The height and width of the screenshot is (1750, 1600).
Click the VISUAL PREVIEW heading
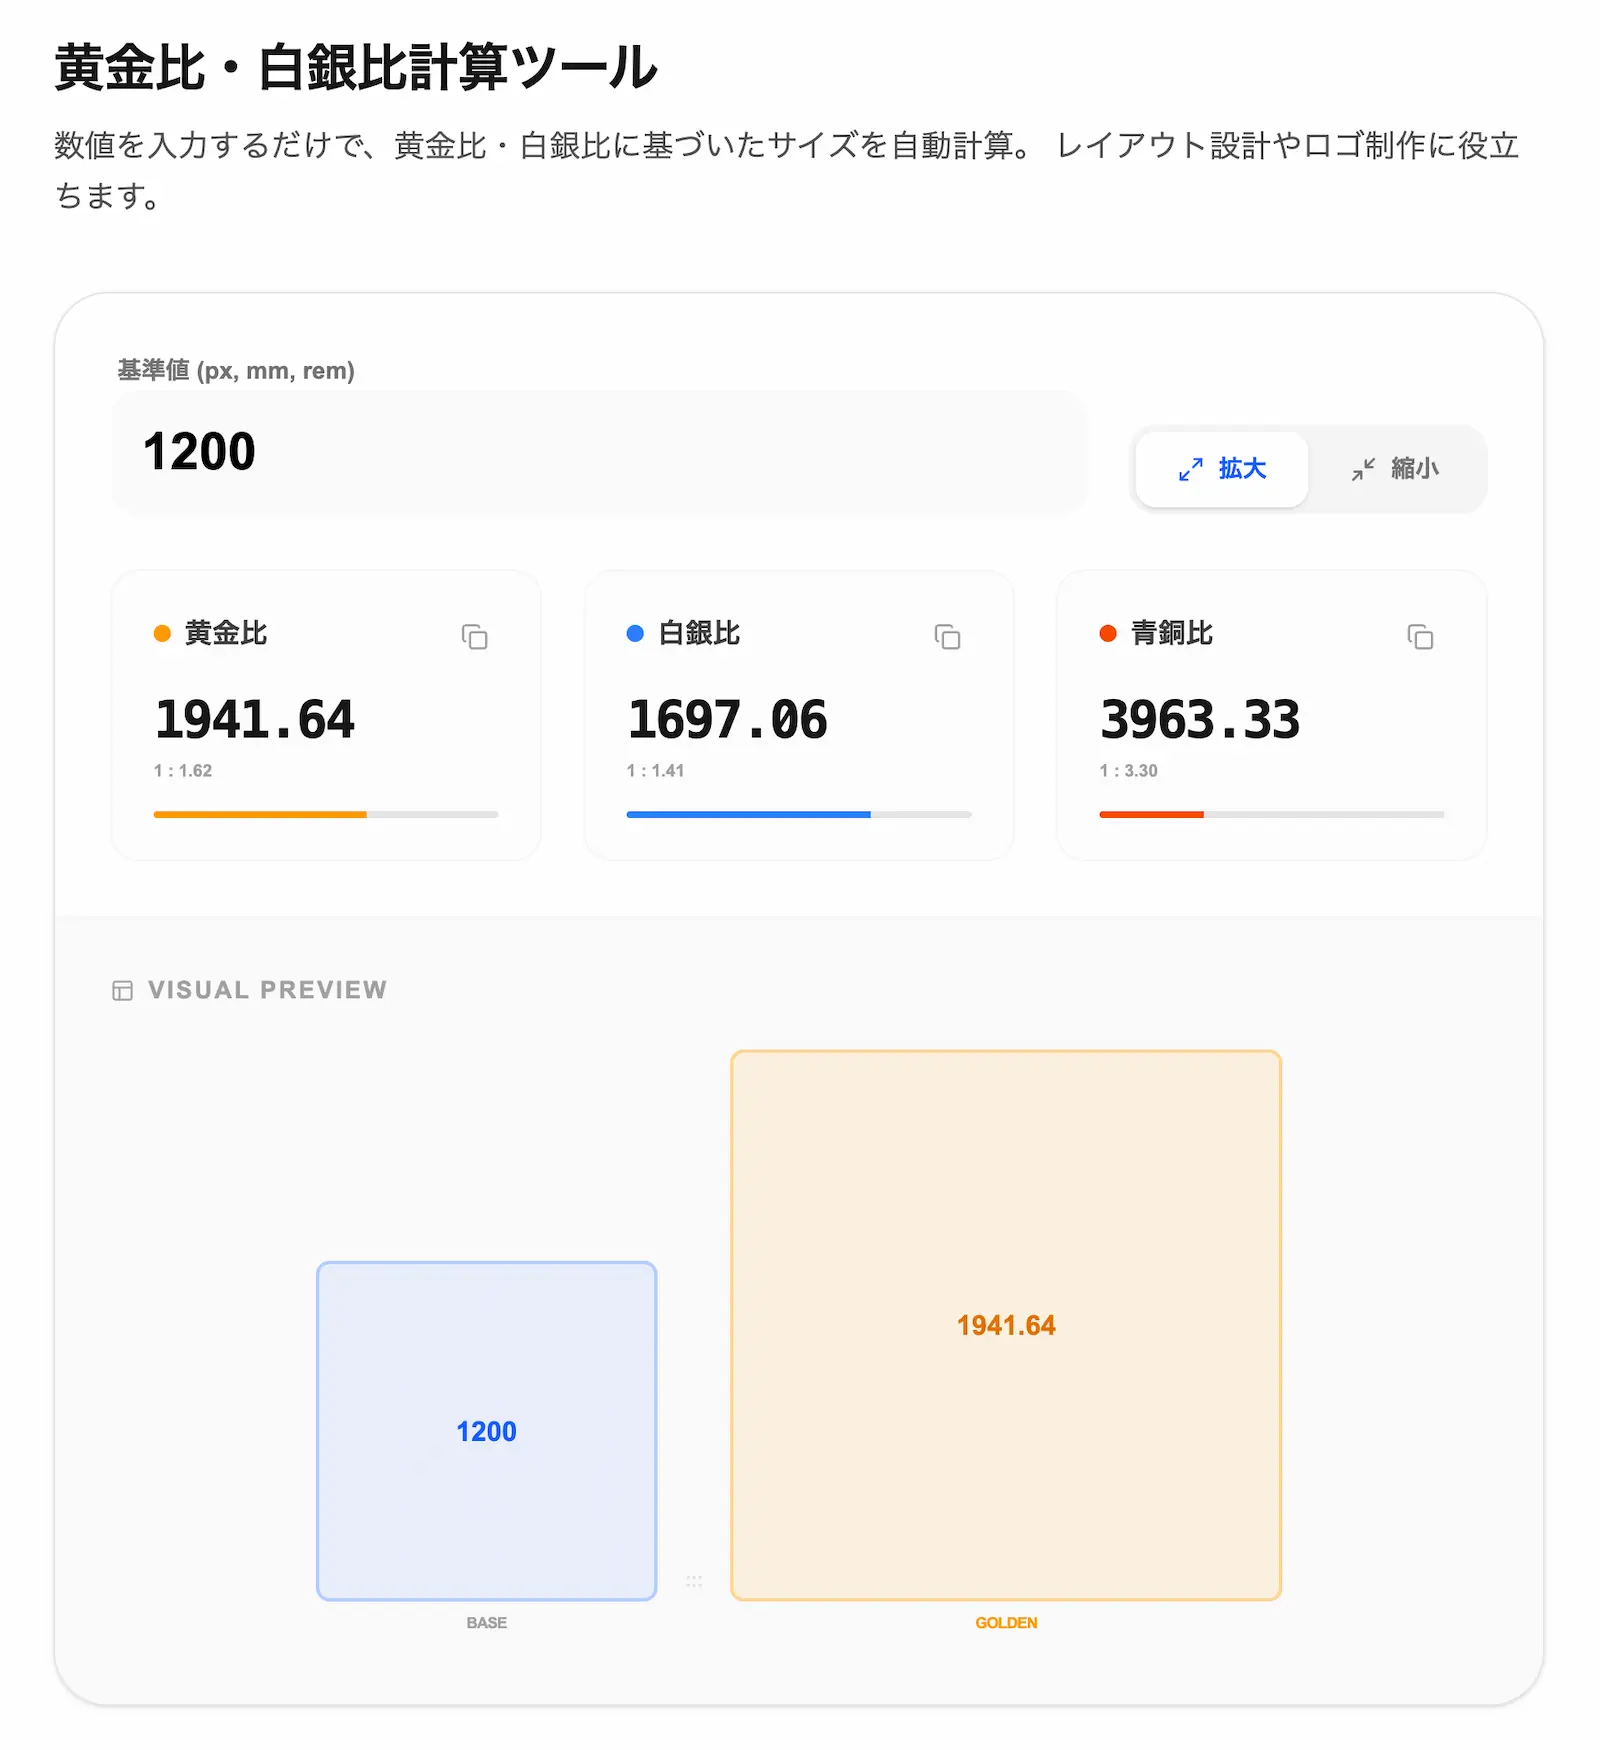267,990
